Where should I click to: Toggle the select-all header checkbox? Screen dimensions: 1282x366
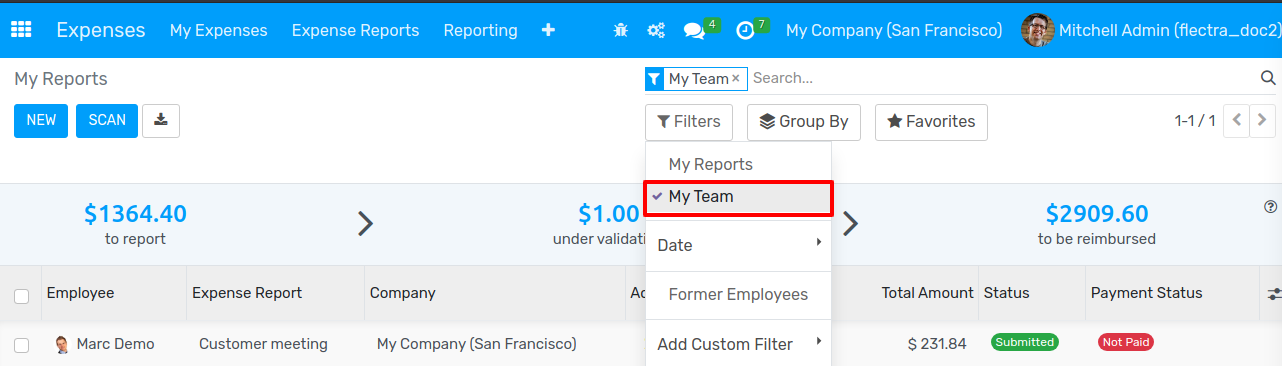coord(21,295)
